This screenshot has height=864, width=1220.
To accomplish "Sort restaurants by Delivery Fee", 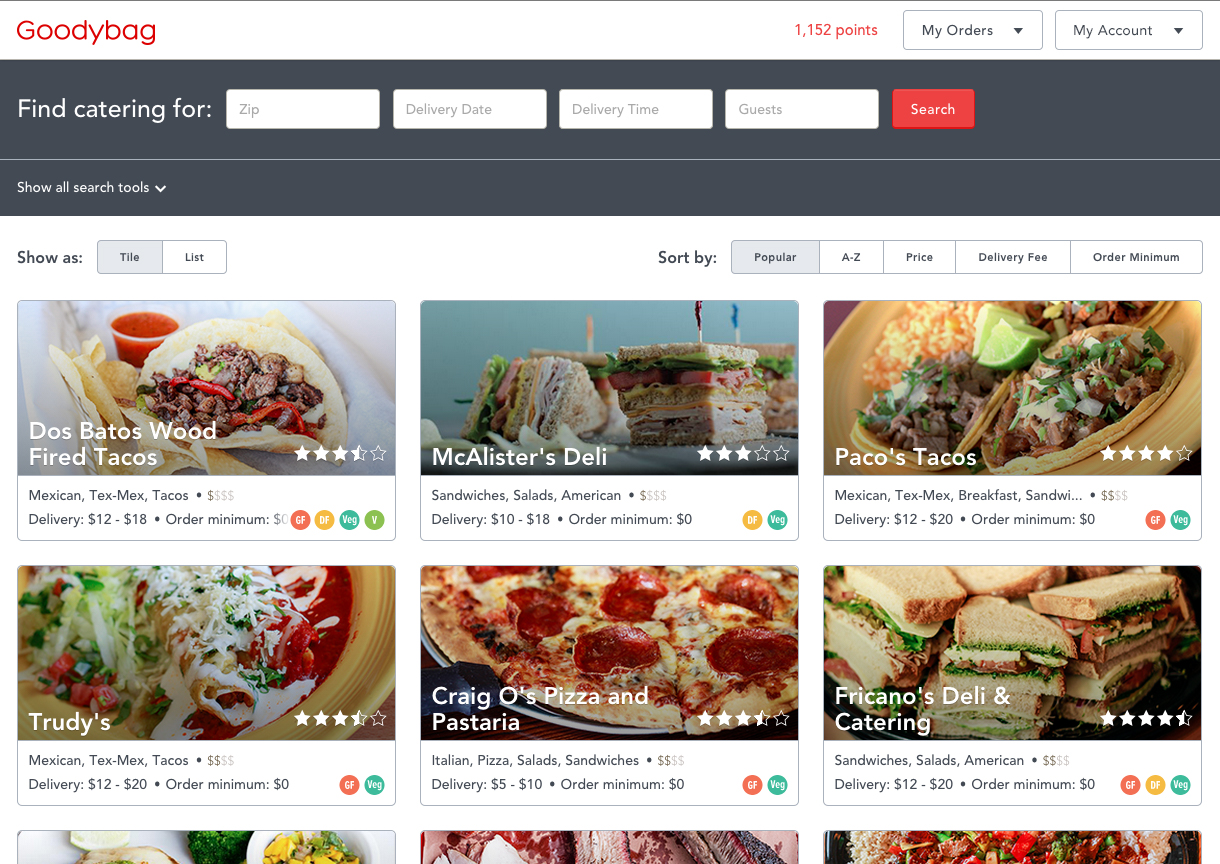I will coord(1013,257).
